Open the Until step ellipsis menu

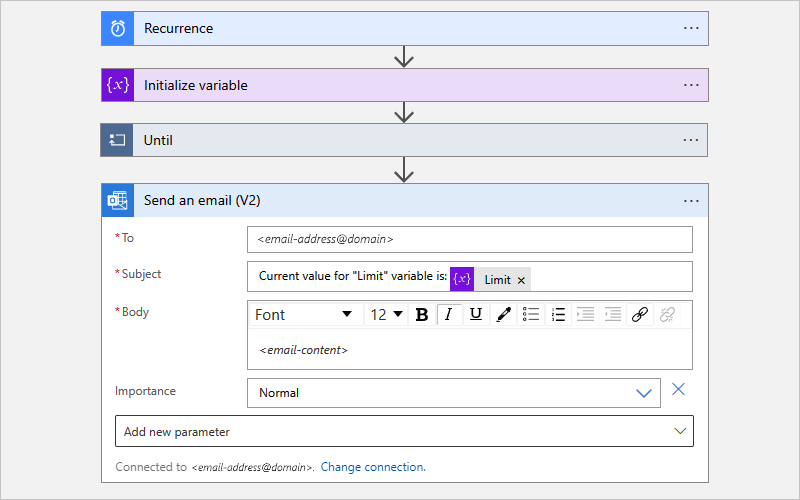point(691,140)
